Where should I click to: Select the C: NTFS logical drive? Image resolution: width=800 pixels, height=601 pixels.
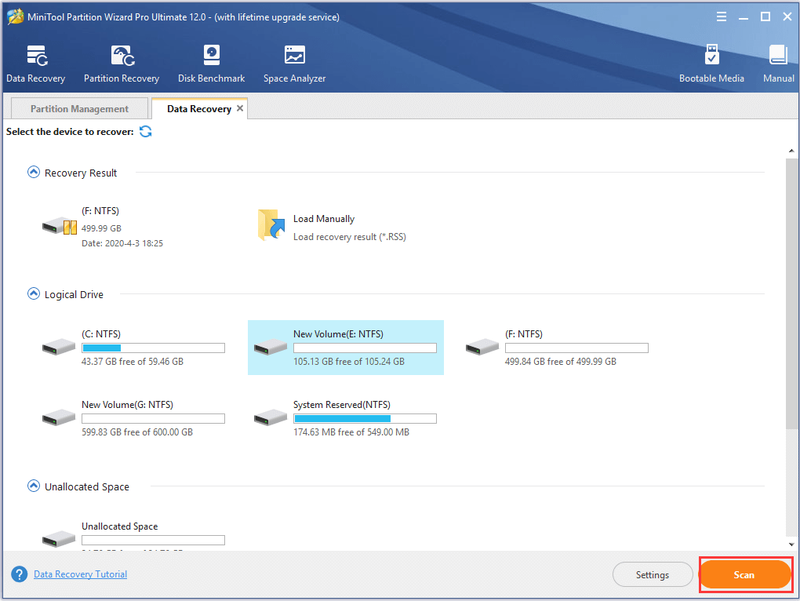(x=134, y=347)
